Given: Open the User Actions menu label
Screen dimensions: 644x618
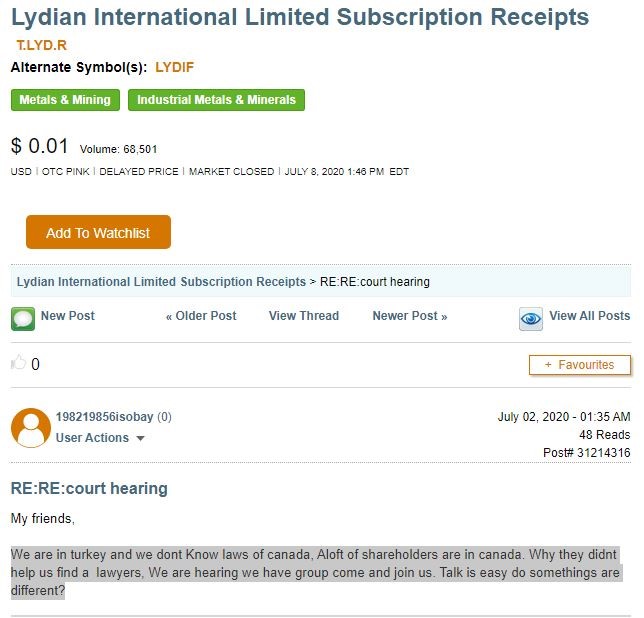Looking at the screenshot, I should tap(92, 438).
